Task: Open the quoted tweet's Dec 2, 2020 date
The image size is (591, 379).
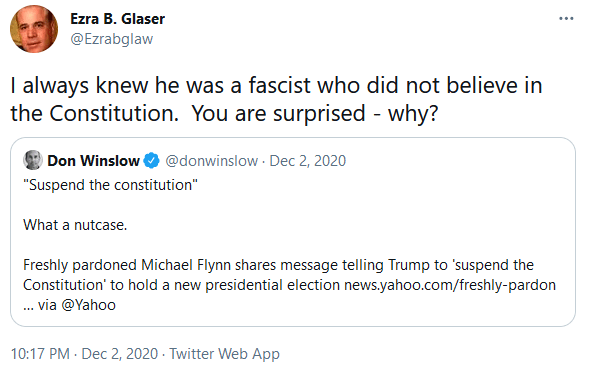Action: click(x=308, y=161)
